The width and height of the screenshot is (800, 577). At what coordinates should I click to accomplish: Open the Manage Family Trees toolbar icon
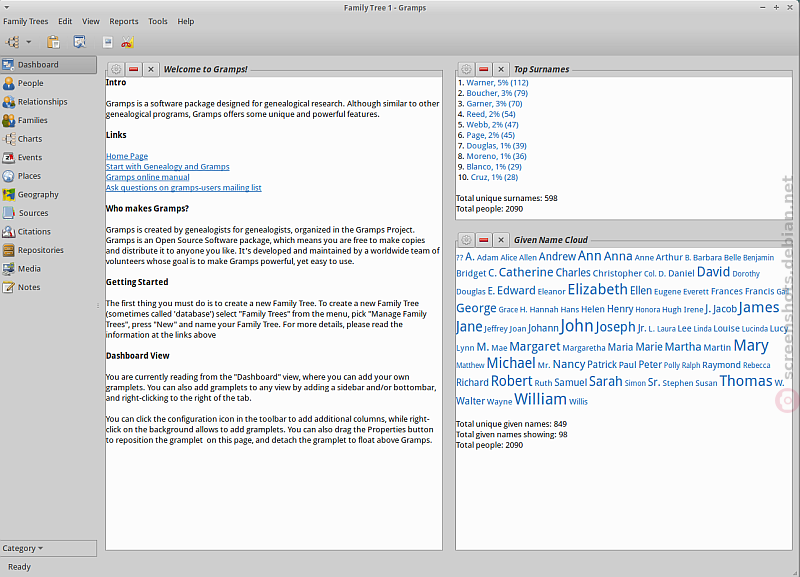[13, 42]
